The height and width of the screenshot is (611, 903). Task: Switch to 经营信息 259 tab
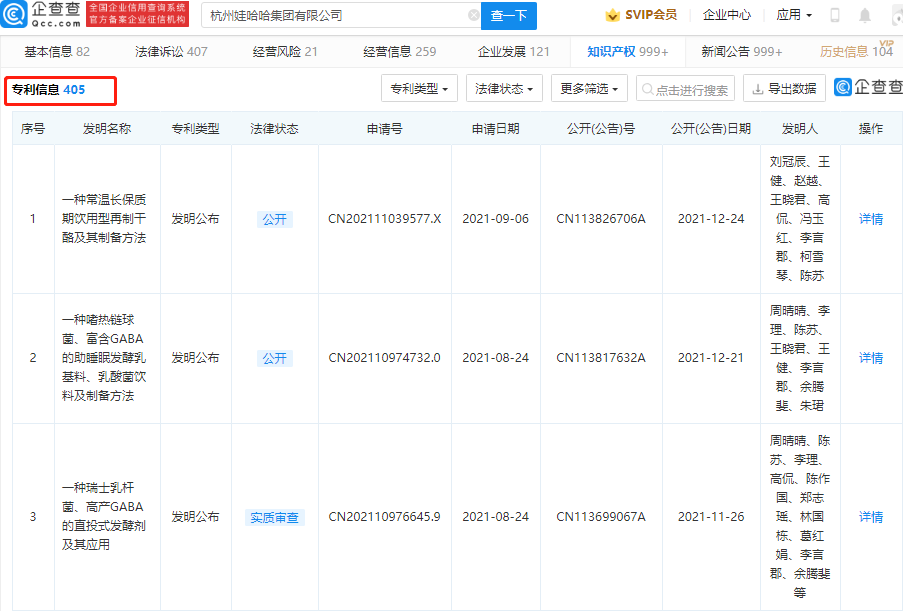click(x=399, y=52)
